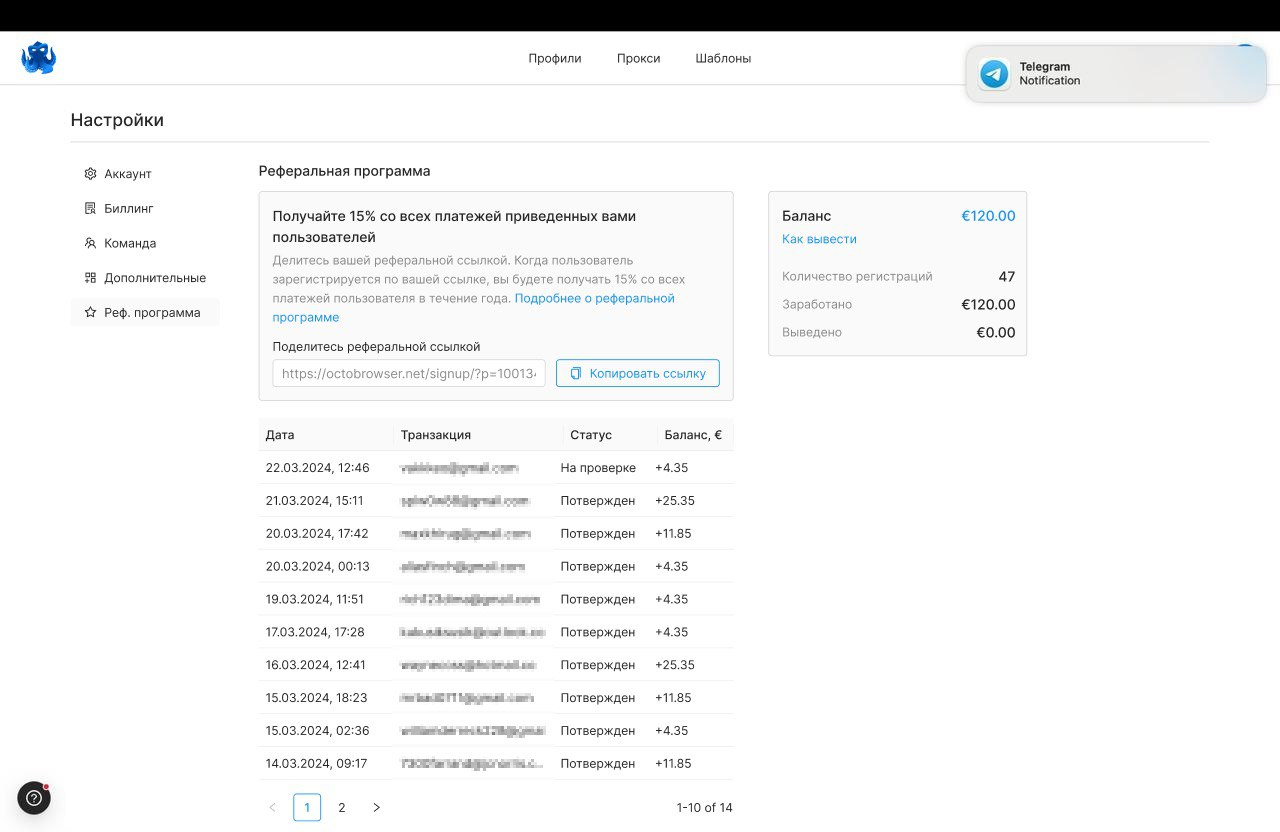Click the Дополнительные grid icon

(90, 278)
